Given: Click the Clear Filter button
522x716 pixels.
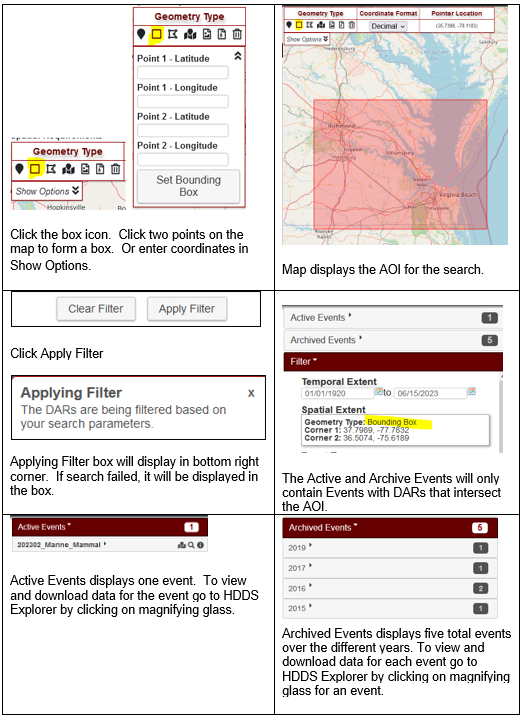Looking at the screenshot, I should pos(96,309).
